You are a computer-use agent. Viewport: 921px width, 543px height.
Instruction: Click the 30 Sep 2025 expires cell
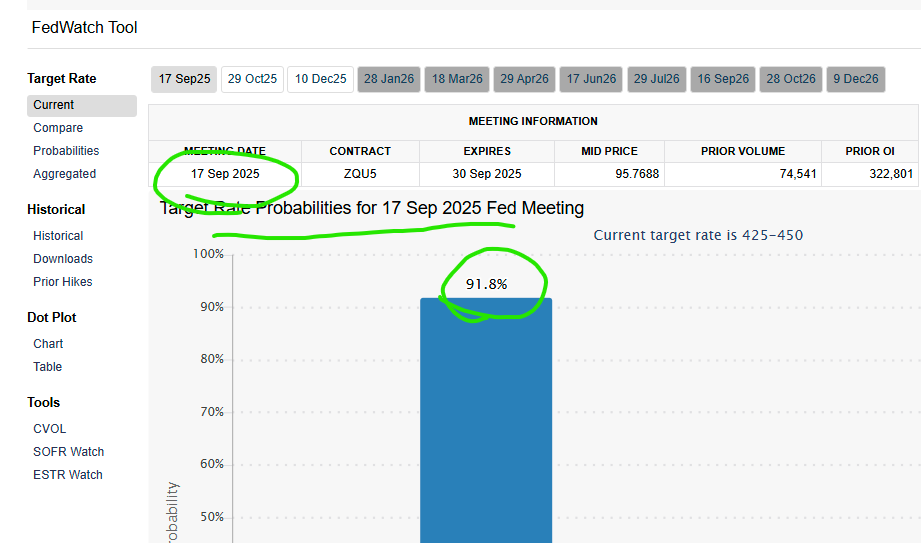click(487, 174)
